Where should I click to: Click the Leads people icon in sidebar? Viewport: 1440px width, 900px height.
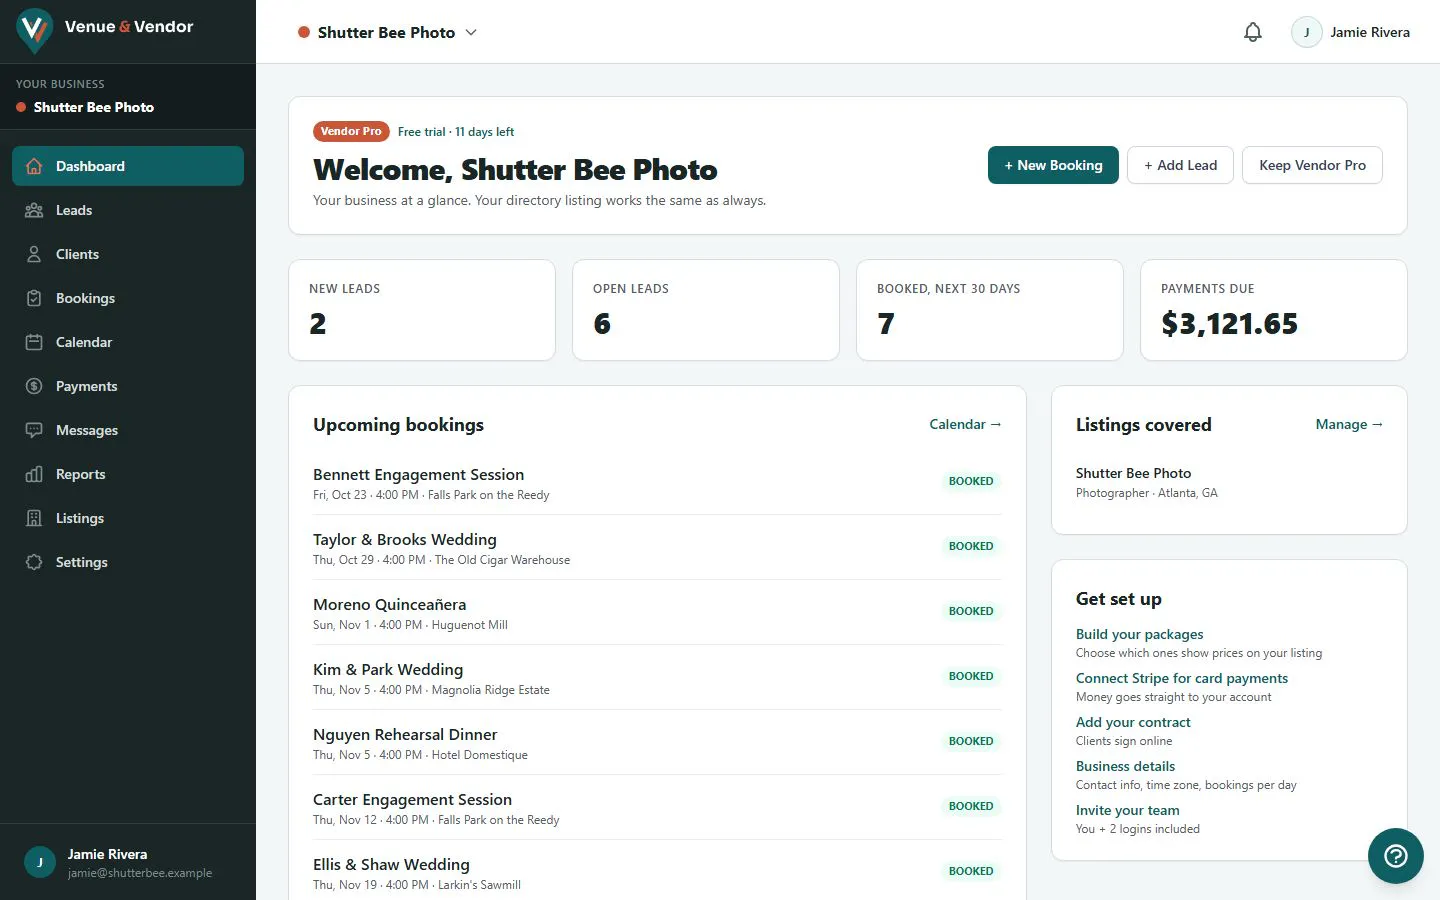tap(34, 210)
